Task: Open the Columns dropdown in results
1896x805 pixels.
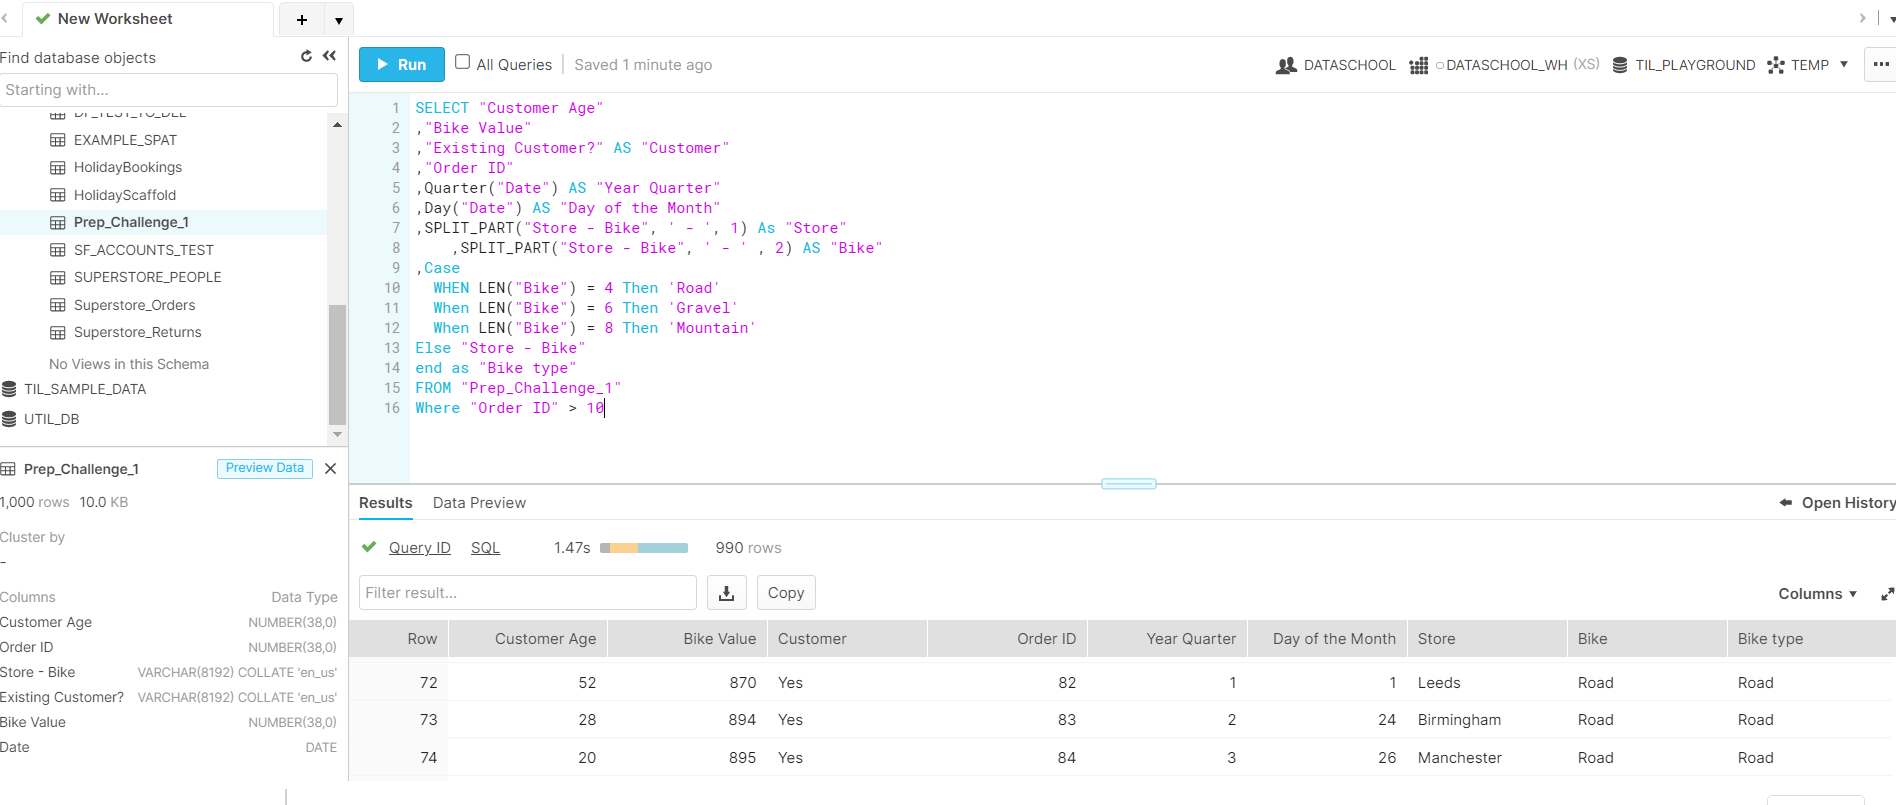Action: point(1817,594)
